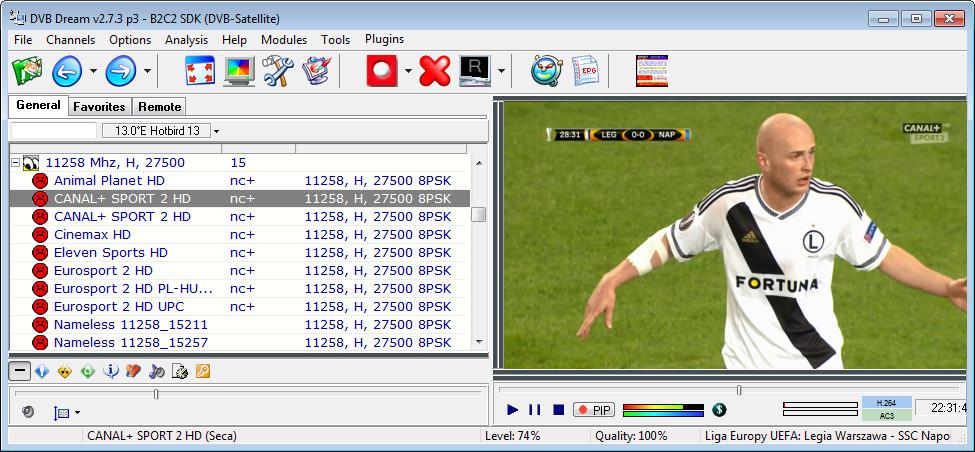Image resolution: width=975 pixels, height=452 pixels.
Task: Toggle fullscreen with the red-arrows icon
Action: point(200,71)
